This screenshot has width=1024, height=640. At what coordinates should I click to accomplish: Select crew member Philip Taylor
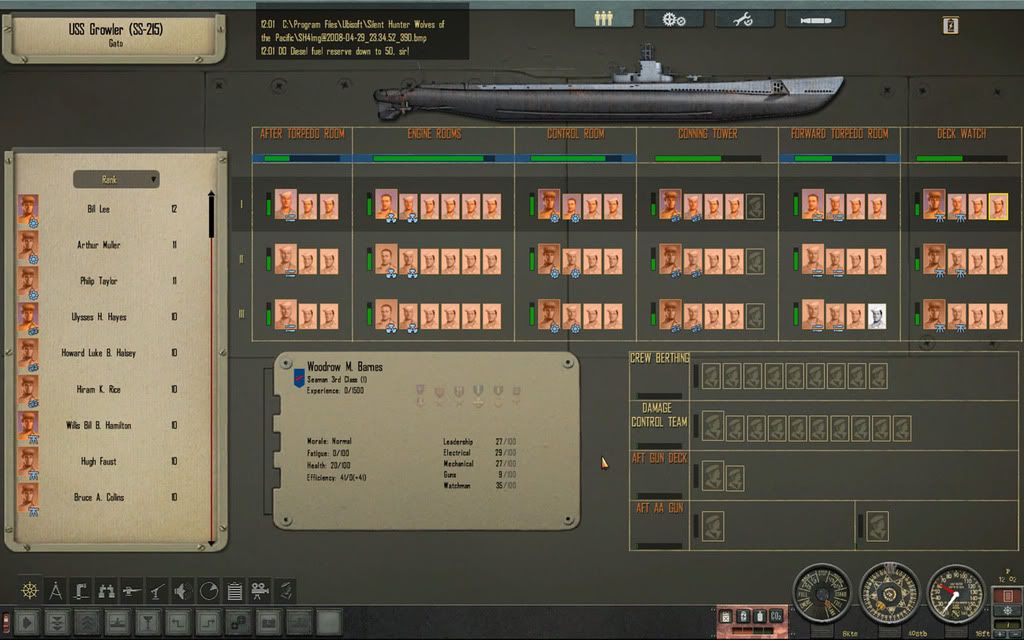[98, 281]
